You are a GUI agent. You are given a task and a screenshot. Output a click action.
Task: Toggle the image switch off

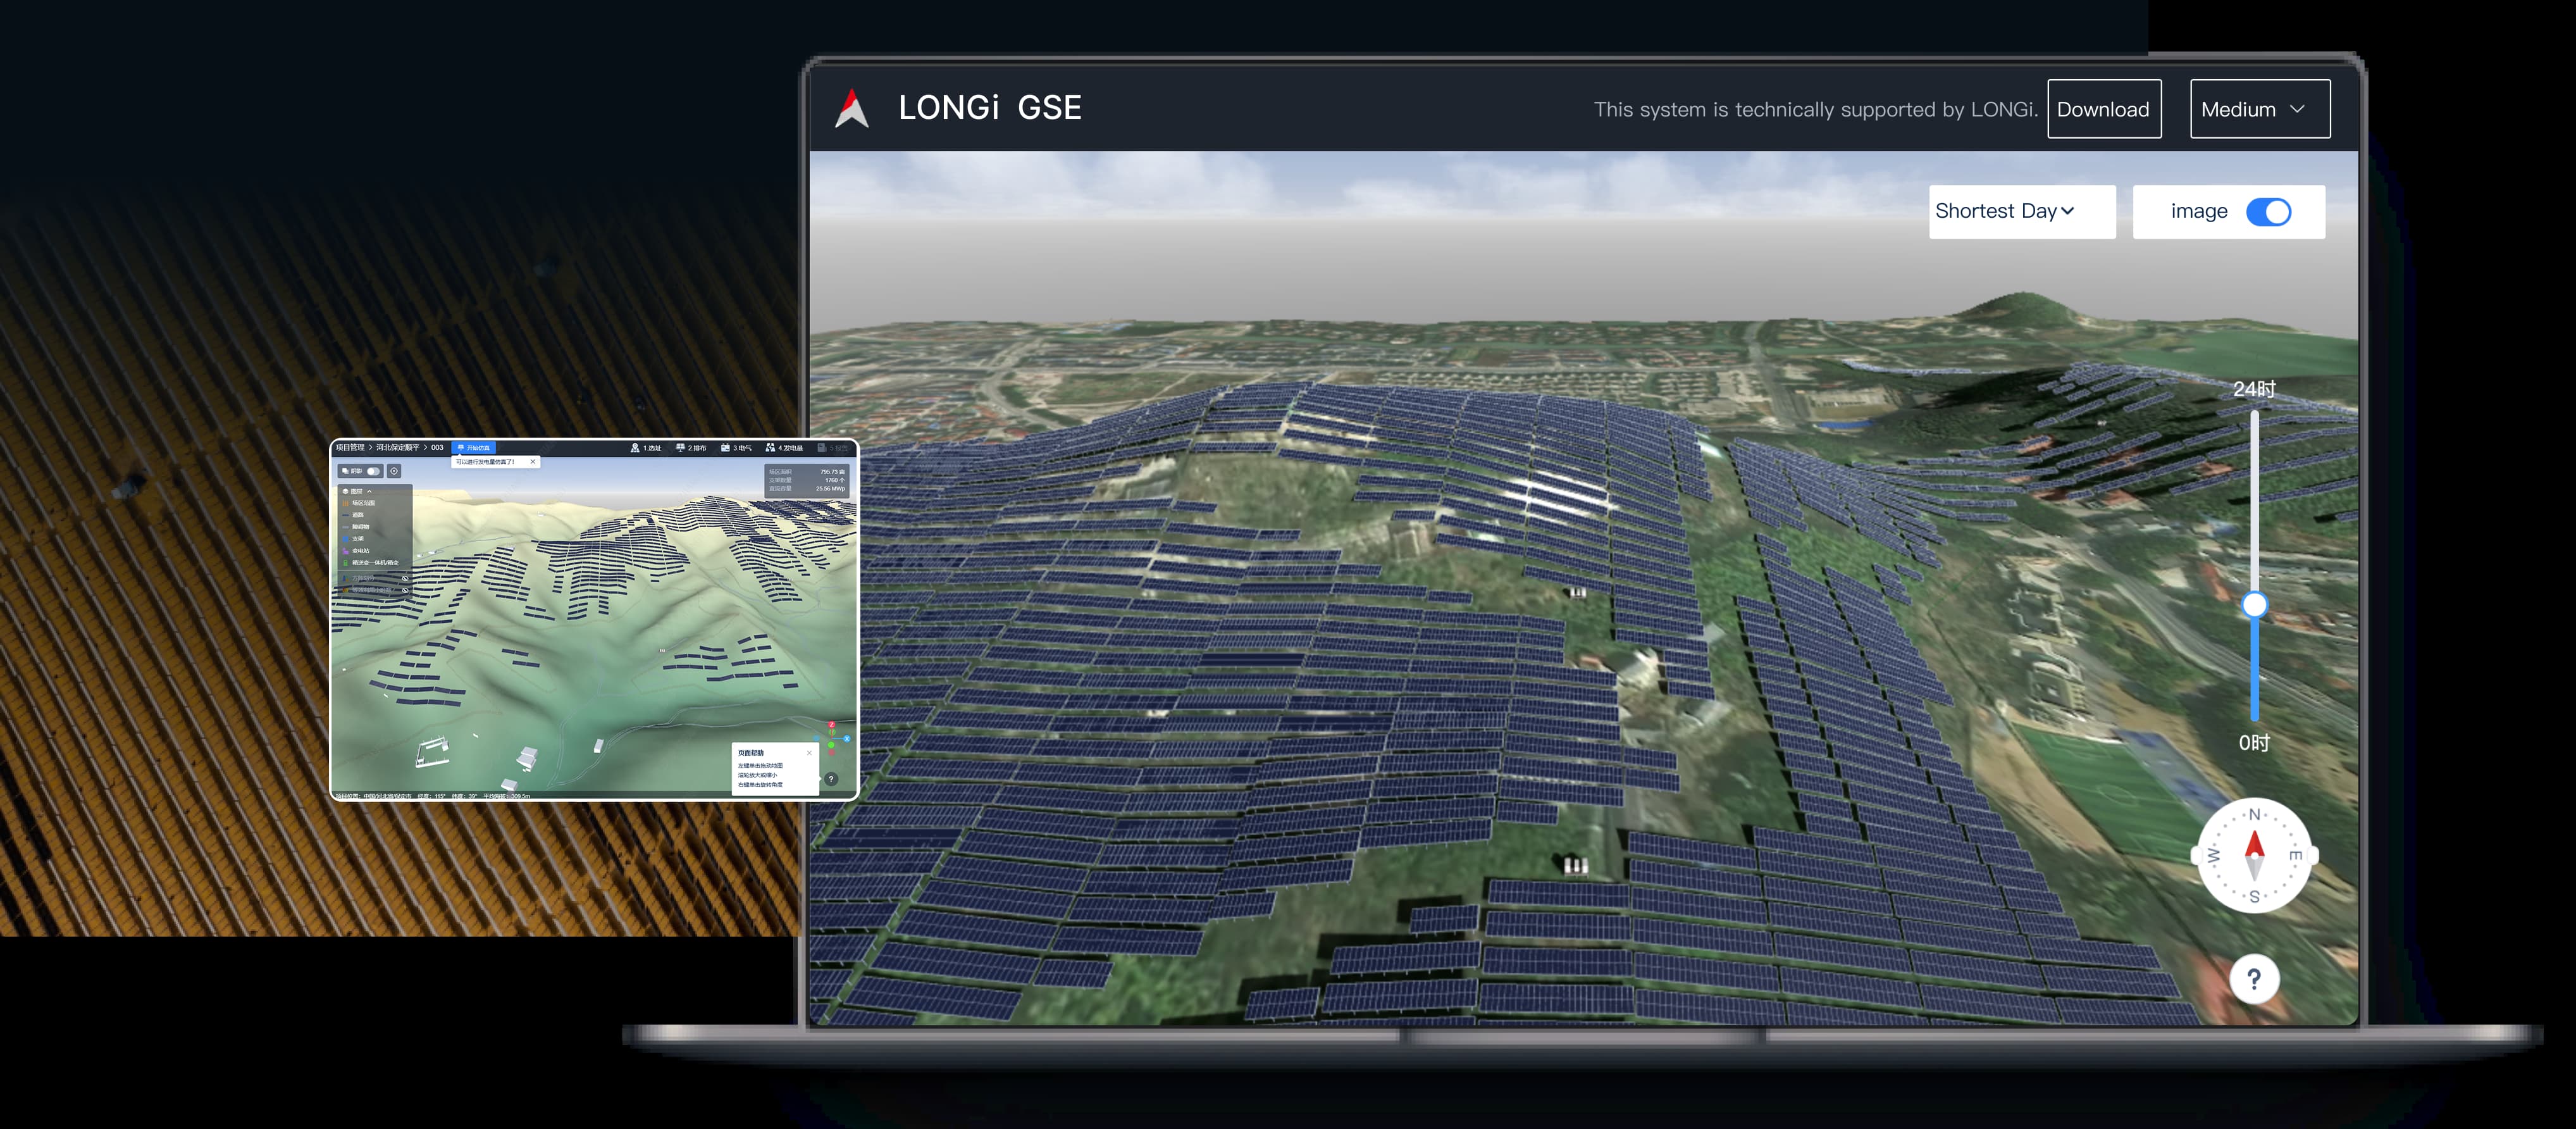tap(2268, 212)
